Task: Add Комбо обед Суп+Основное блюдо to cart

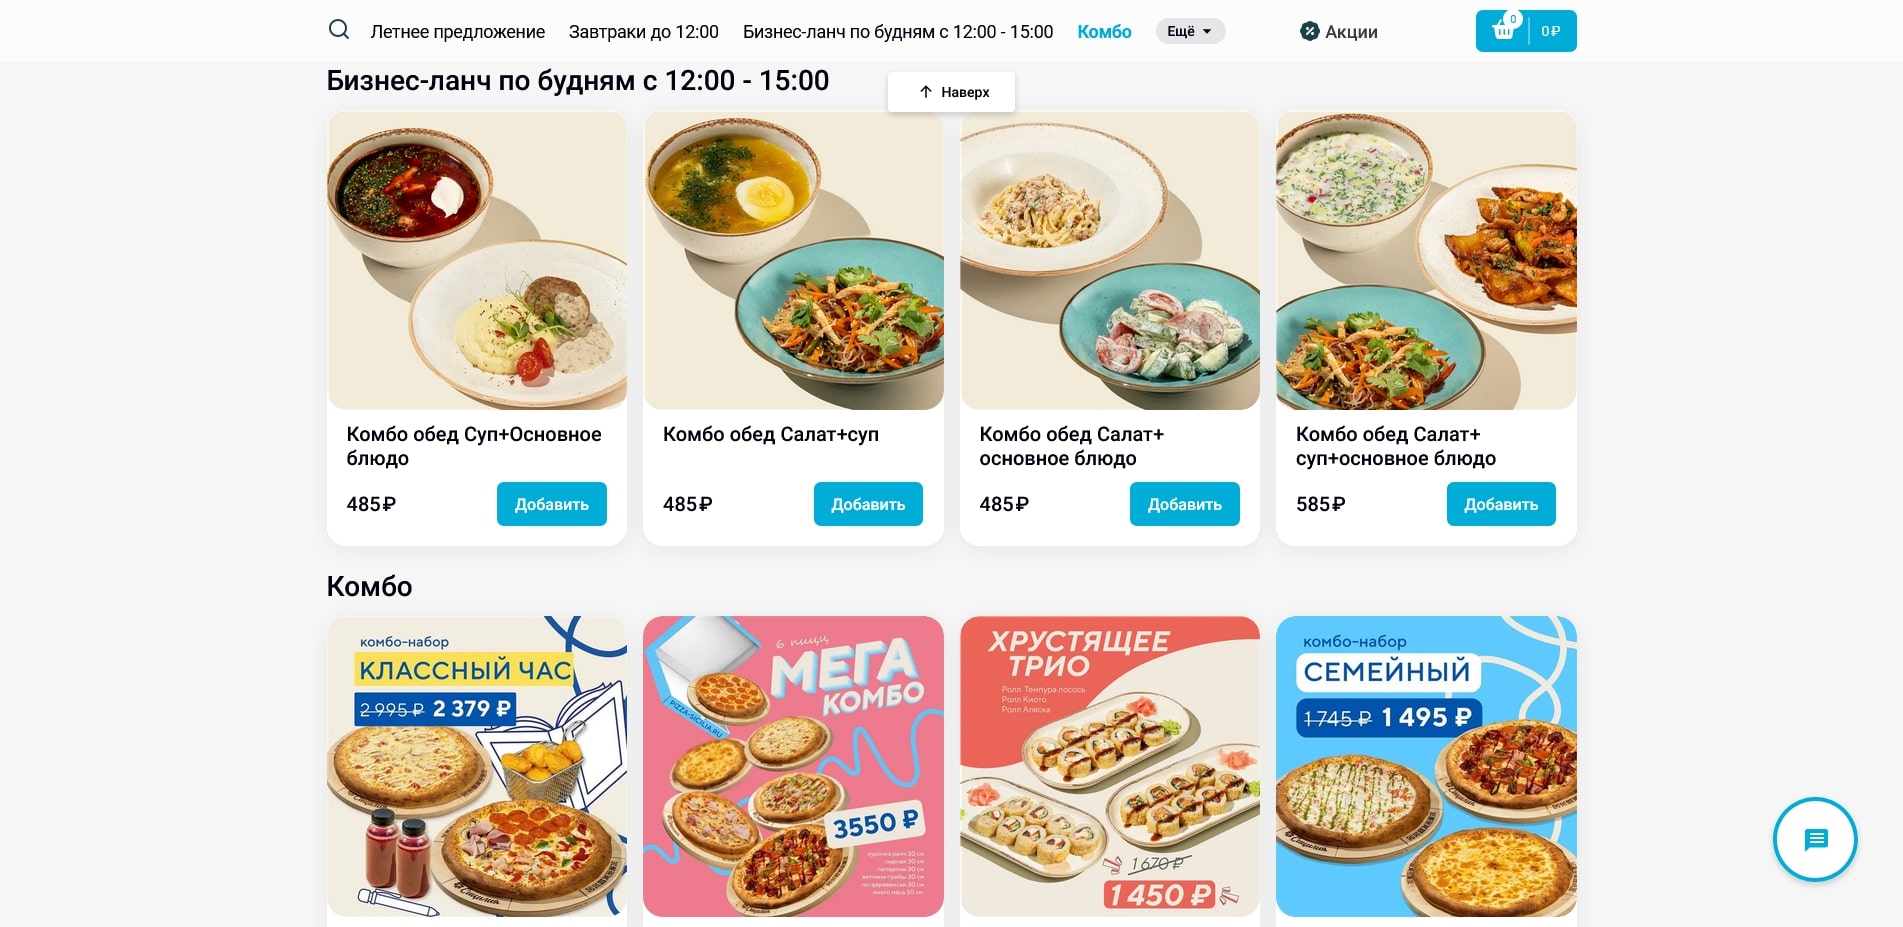Action: click(552, 504)
